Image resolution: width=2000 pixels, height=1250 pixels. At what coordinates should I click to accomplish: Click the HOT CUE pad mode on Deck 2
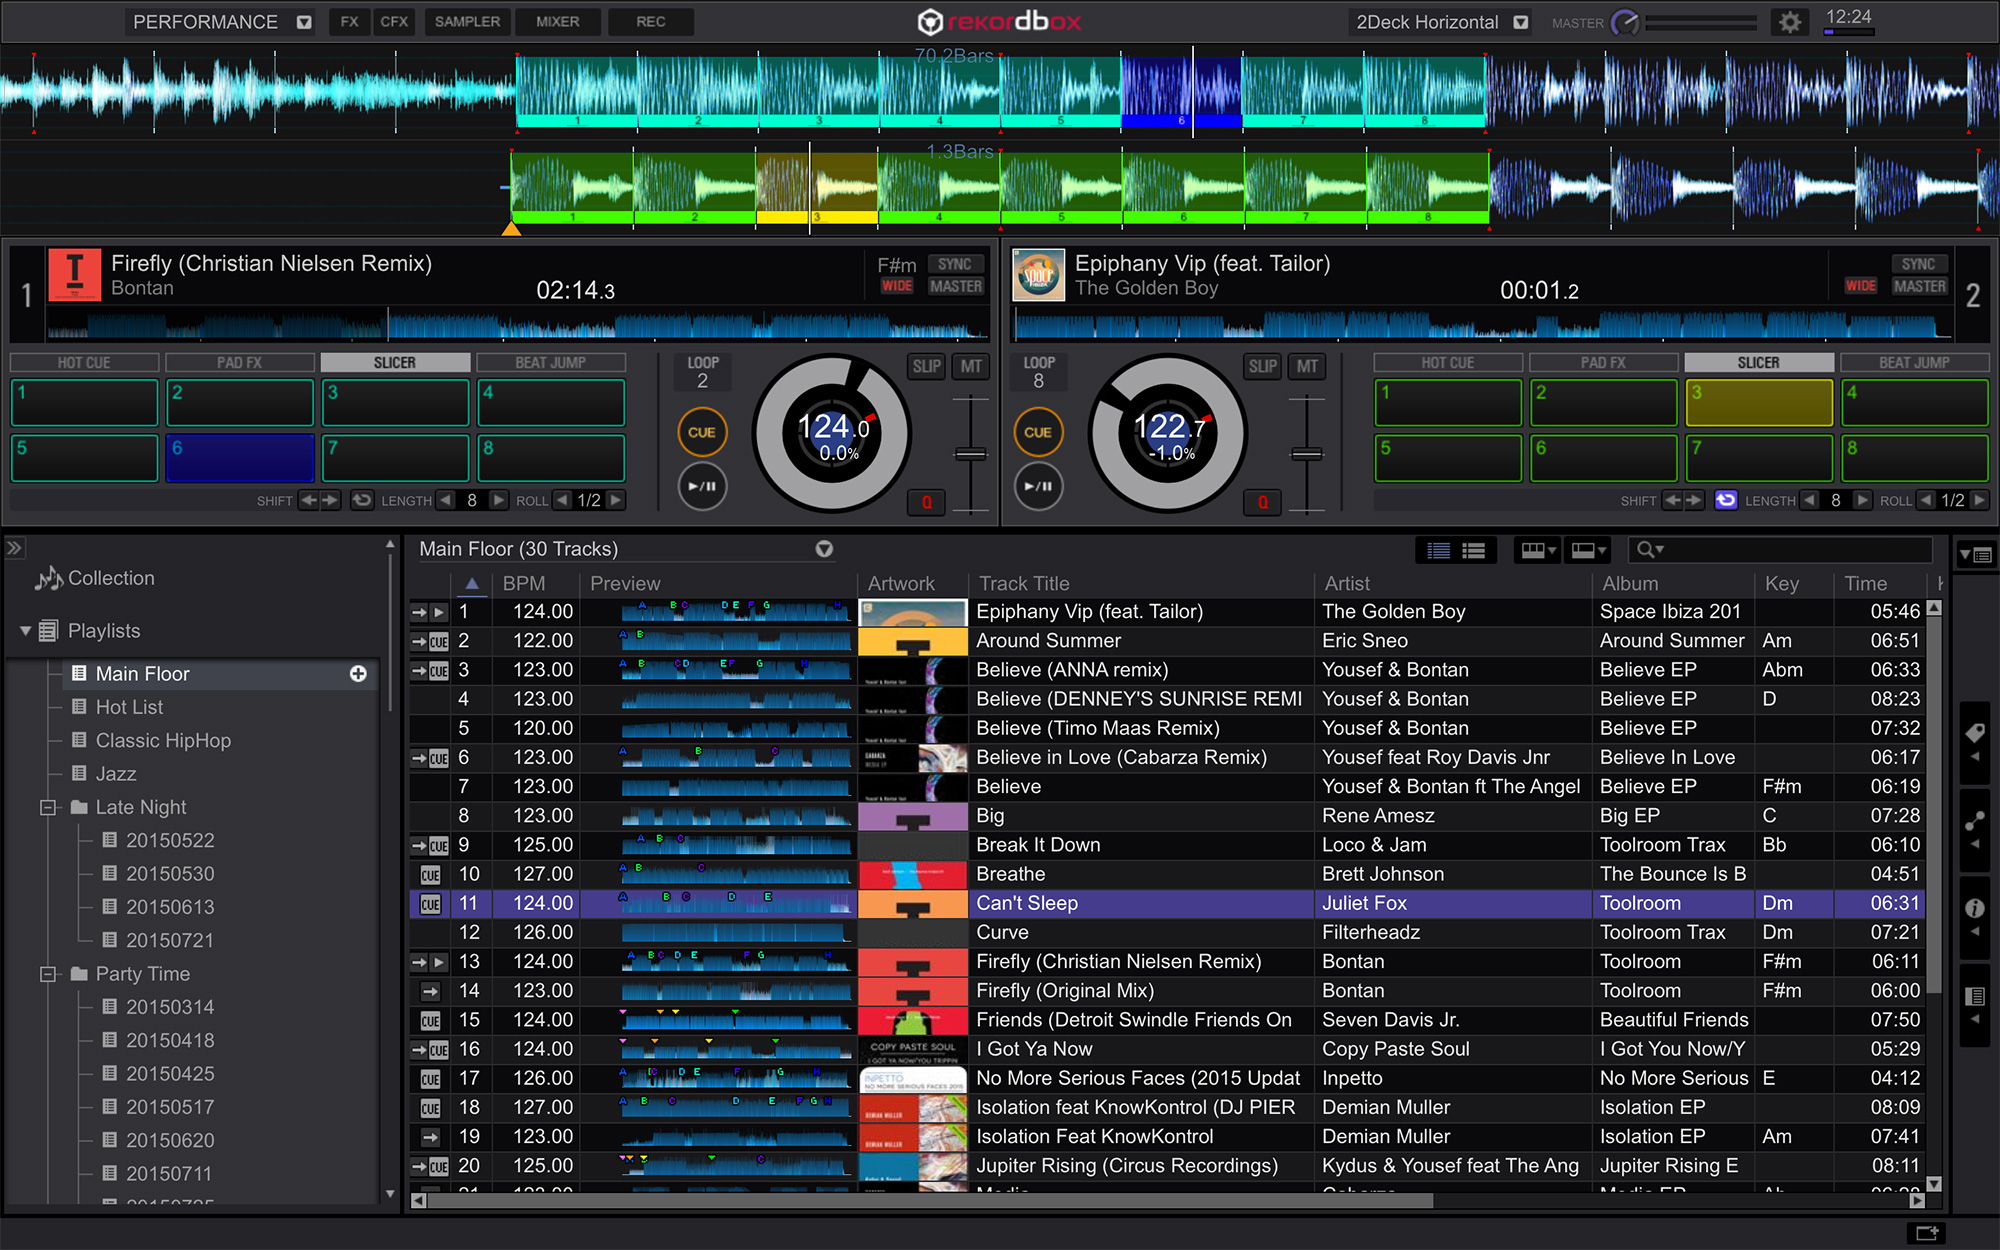1440,361
